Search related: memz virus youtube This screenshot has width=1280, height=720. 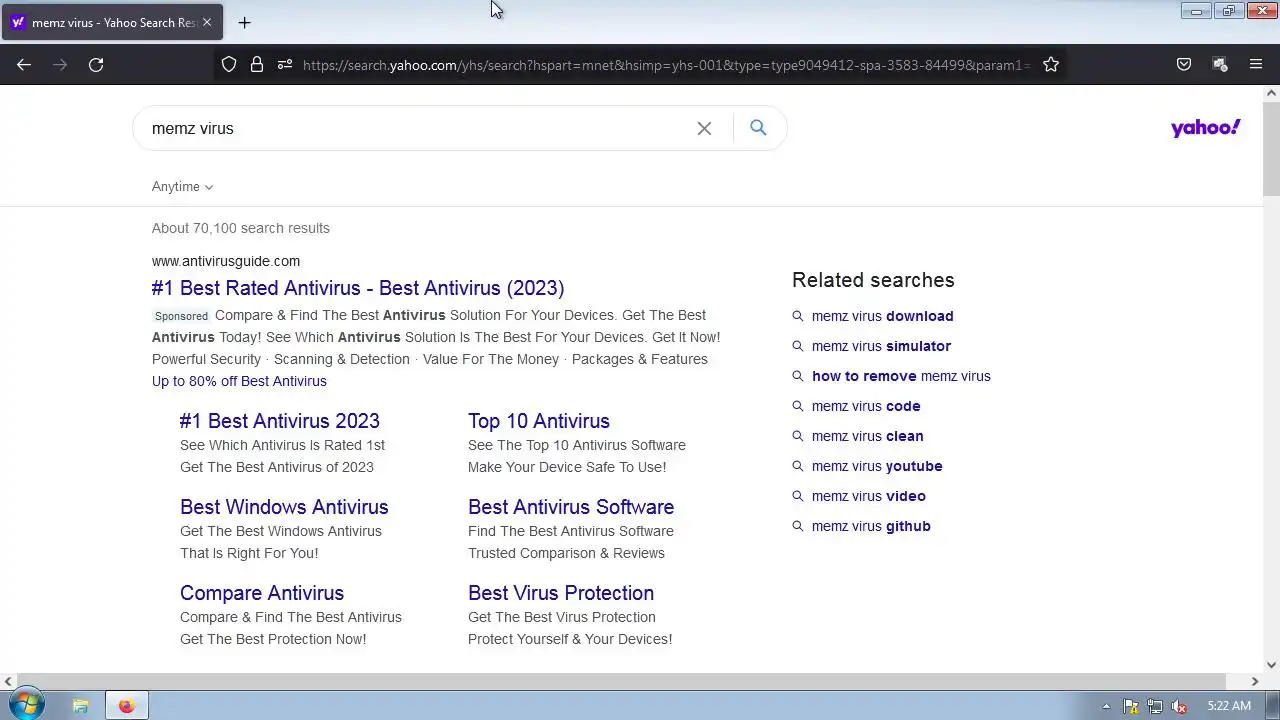click(877, 466)
